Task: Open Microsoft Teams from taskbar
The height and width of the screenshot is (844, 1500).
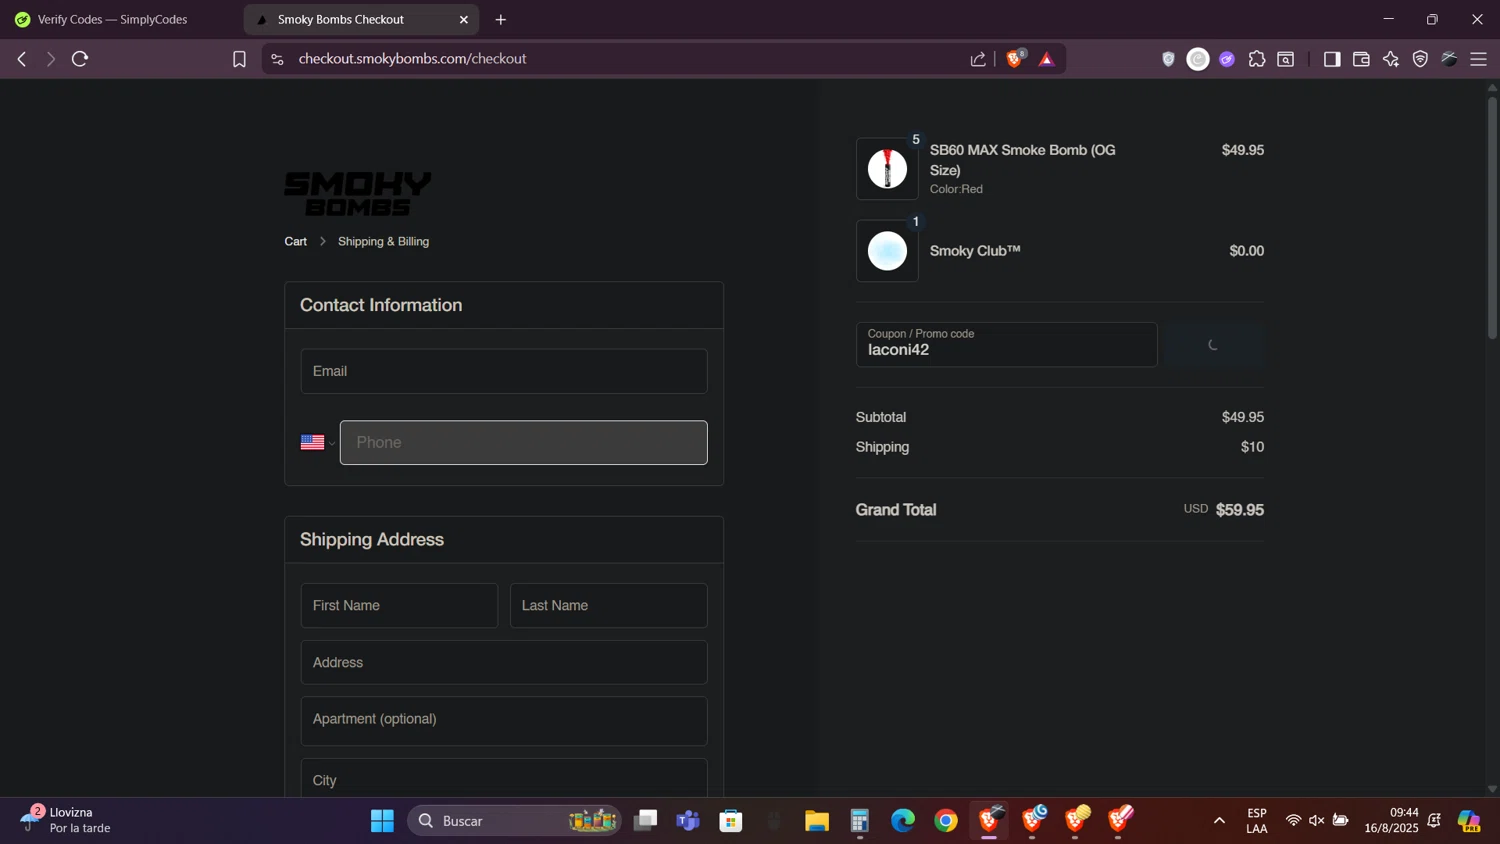Action: click(x=688, y=821)
